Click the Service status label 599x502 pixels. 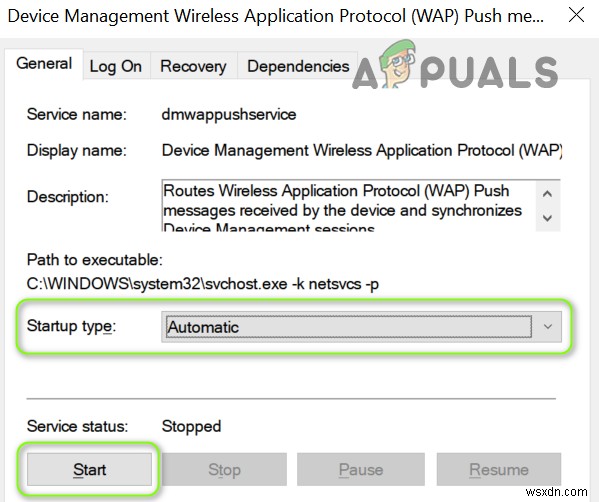coord(77,426)
